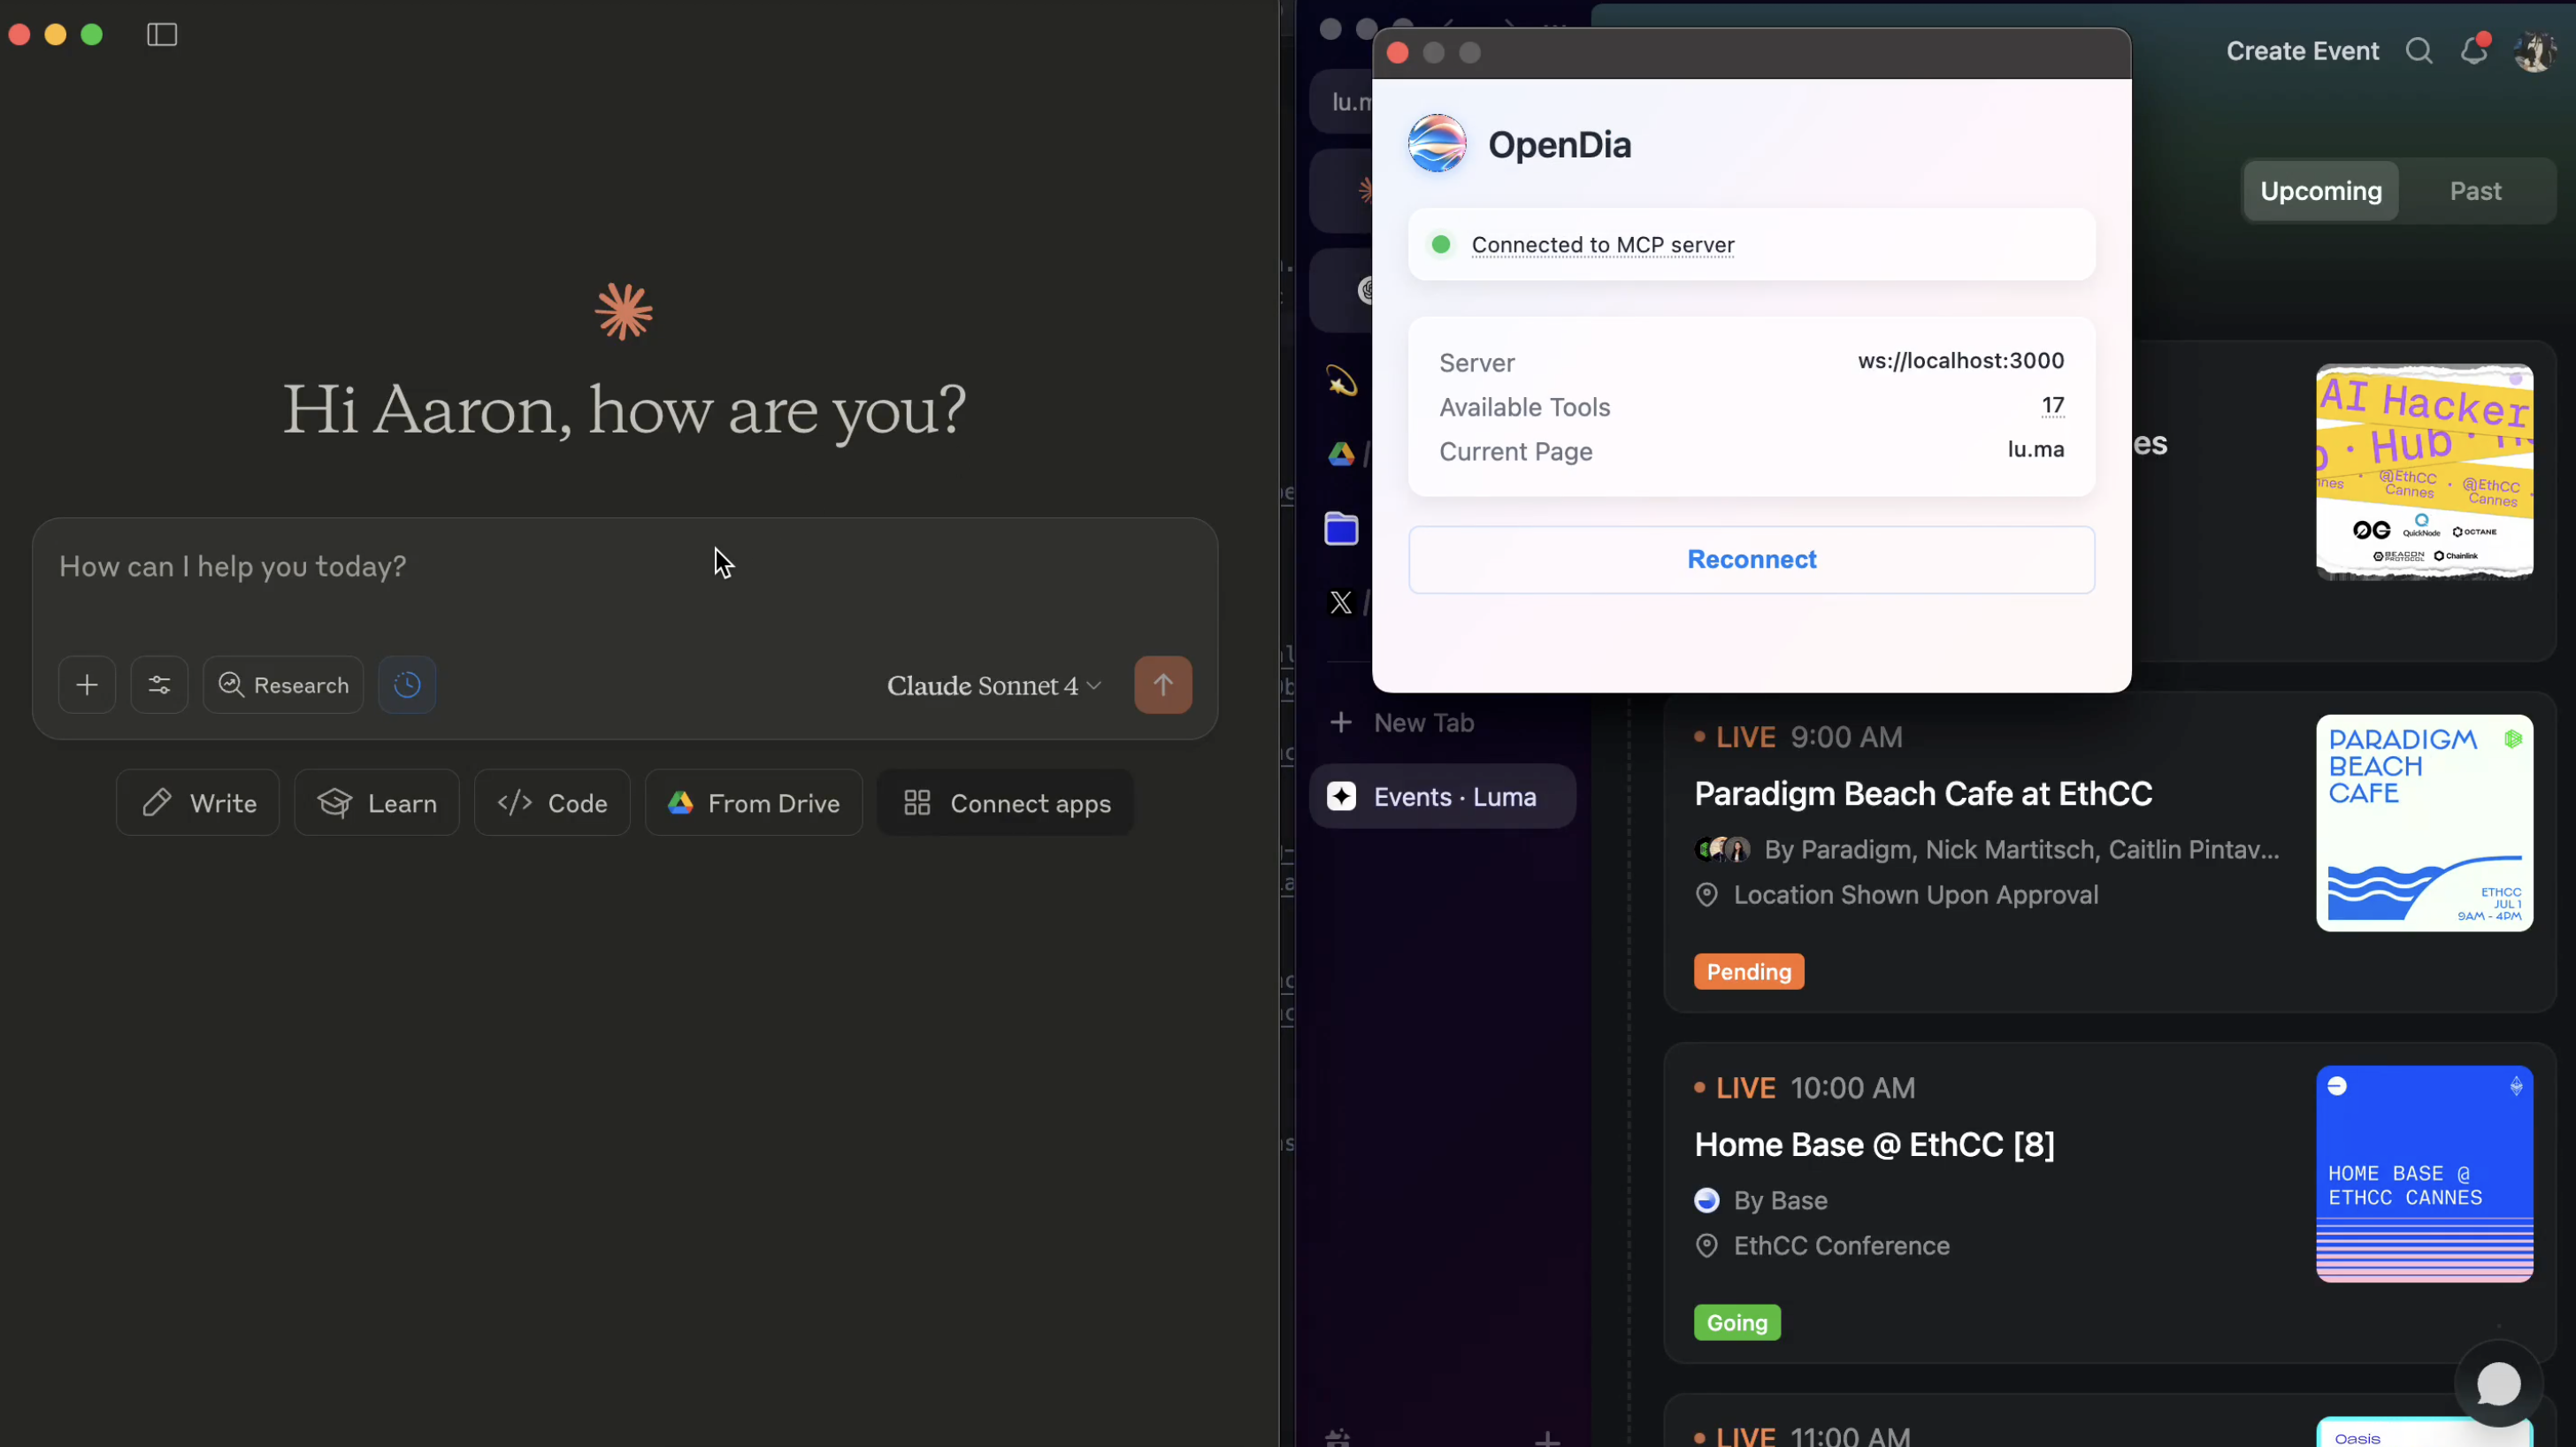Click the Current Page lu.ma value
The height and width of the screenshot is (1447, 2576).
pos(2036,450)
